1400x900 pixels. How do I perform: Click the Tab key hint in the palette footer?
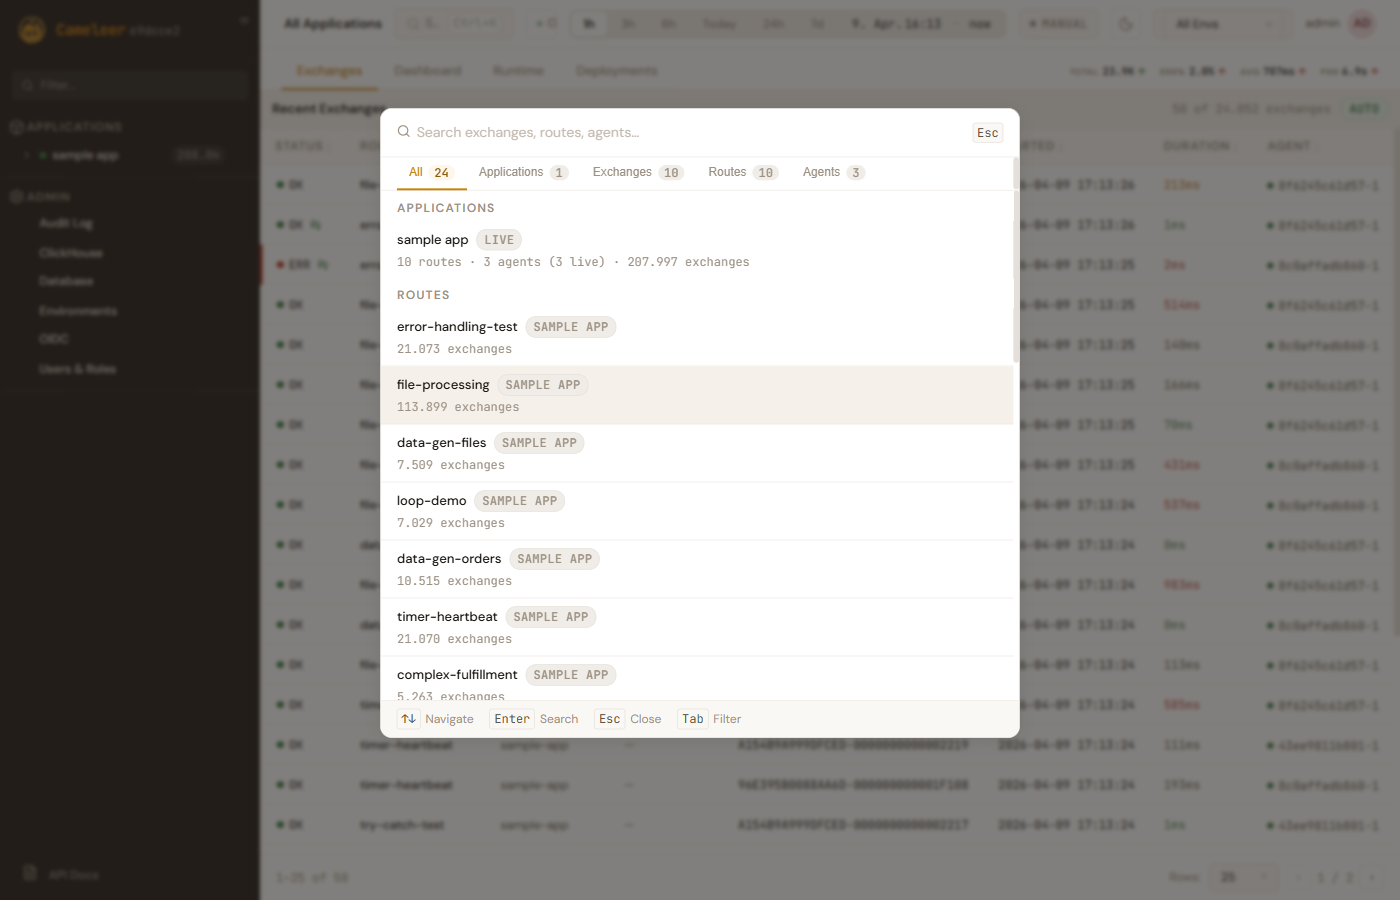pyautogui.click(x=692, y=719)
